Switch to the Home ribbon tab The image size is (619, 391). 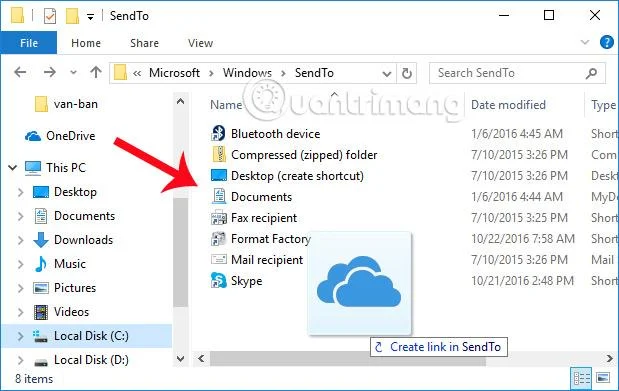click(x=86, y=43)
